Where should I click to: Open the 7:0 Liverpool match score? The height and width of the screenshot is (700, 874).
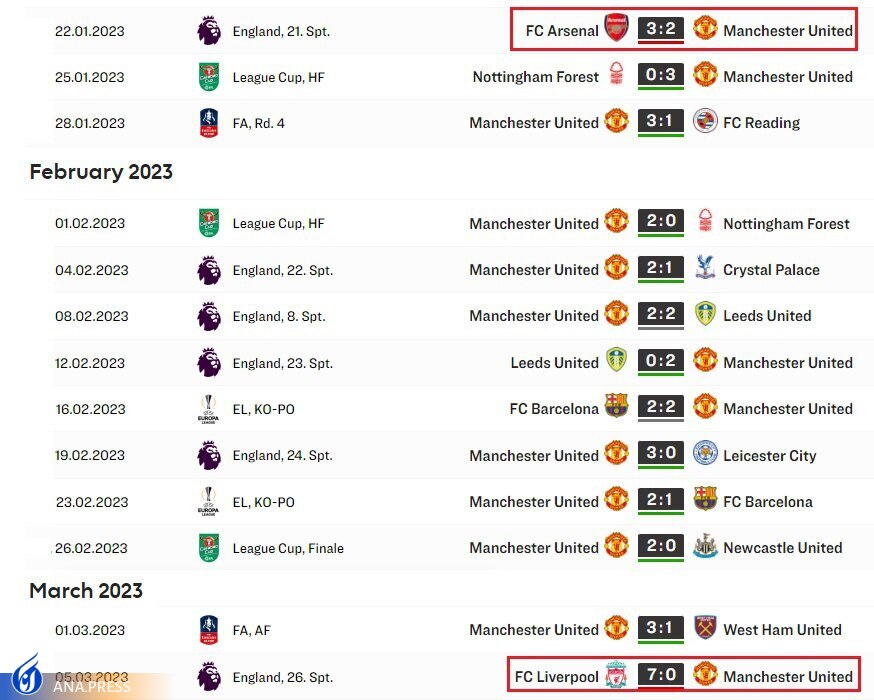661,676
